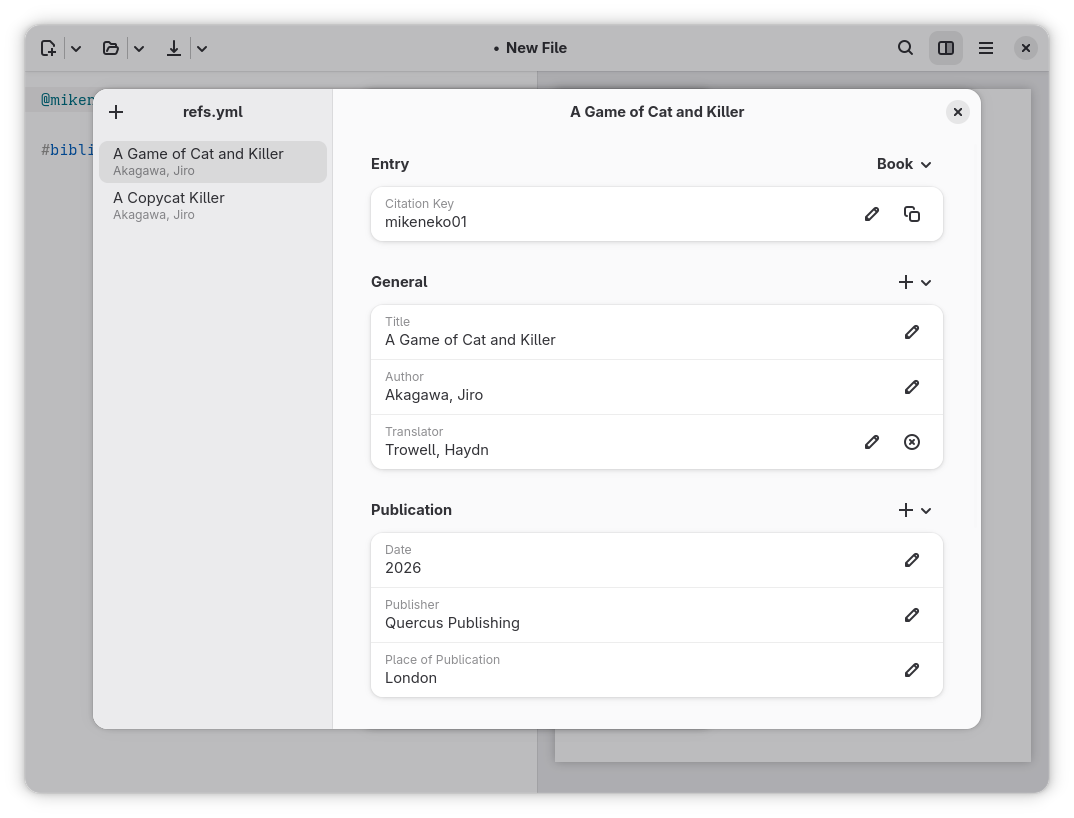Screen dimensions: 1074x818
Task: Edit the Author field
Action: (912, 387)
